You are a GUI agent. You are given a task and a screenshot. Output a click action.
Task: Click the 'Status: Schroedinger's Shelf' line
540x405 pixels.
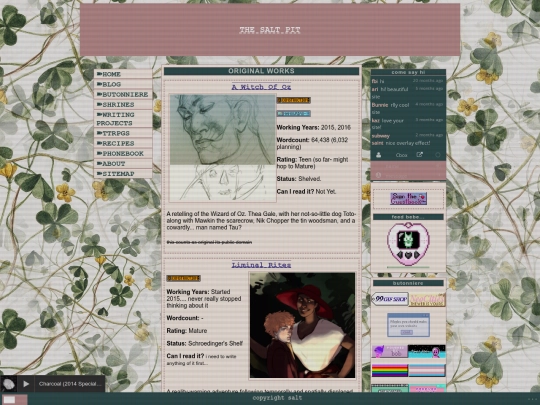point(205,343)
